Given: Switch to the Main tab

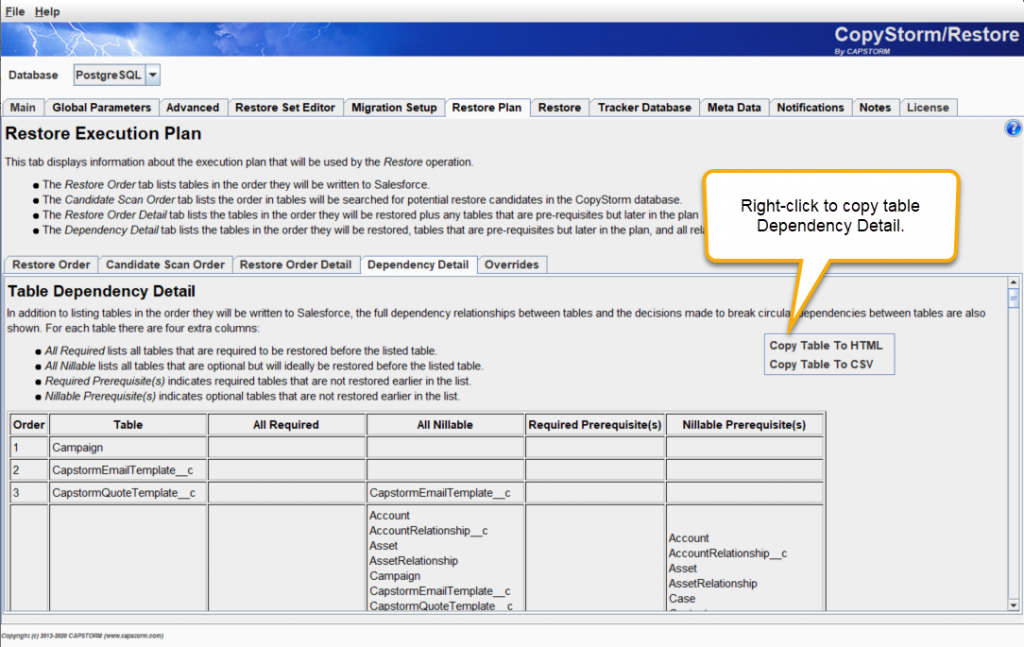Looking at the screenshot, I should click(23, 108).
